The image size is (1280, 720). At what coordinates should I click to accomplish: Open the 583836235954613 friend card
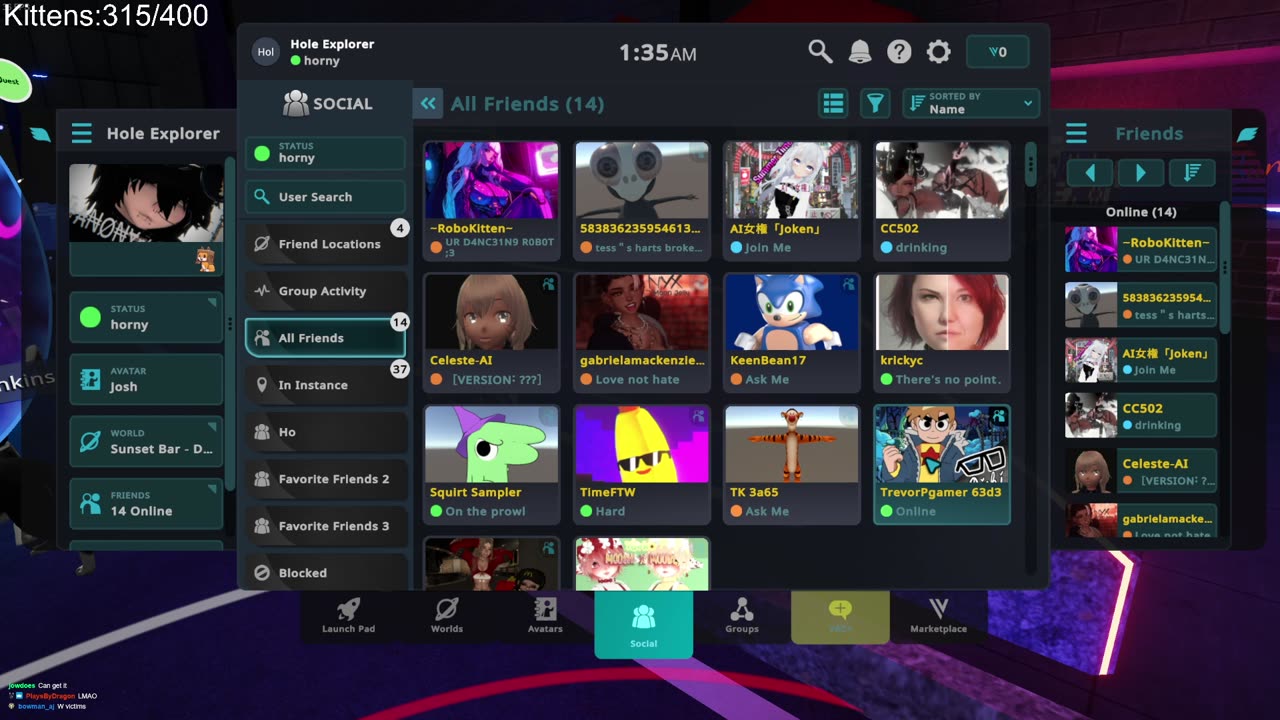(642, 200)
